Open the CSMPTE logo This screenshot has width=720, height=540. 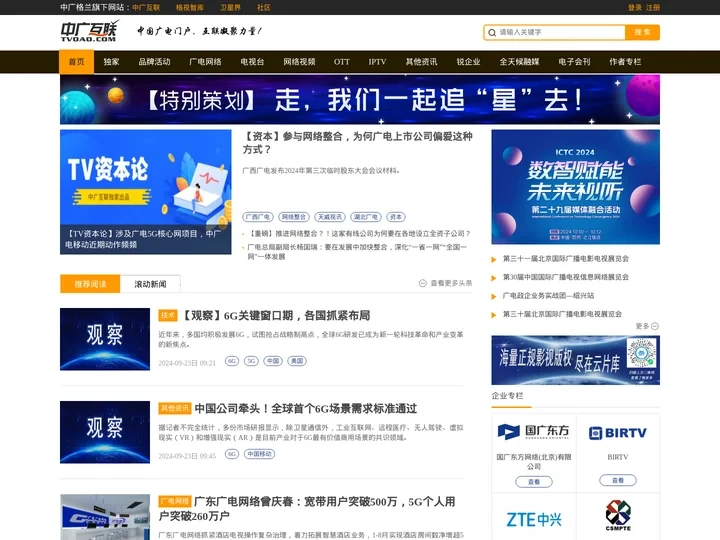[618, 515]
